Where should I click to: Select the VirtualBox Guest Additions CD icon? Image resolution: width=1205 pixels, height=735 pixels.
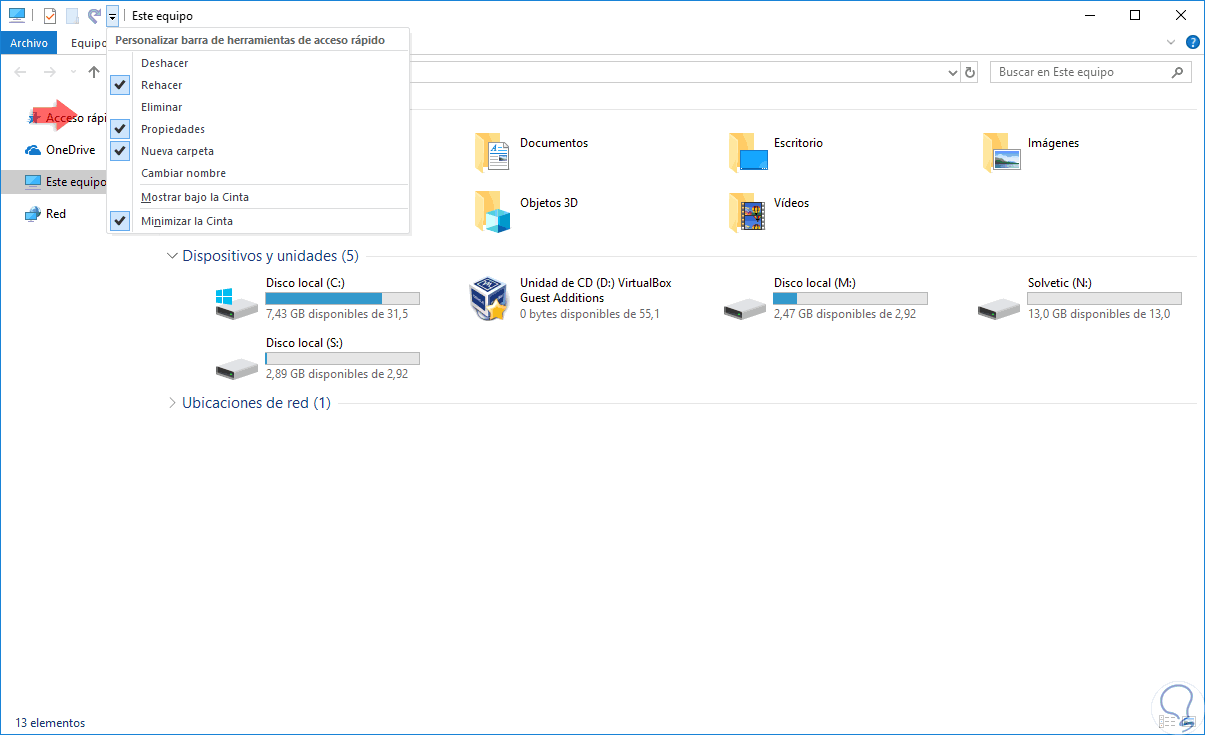[x=490, y=299]
